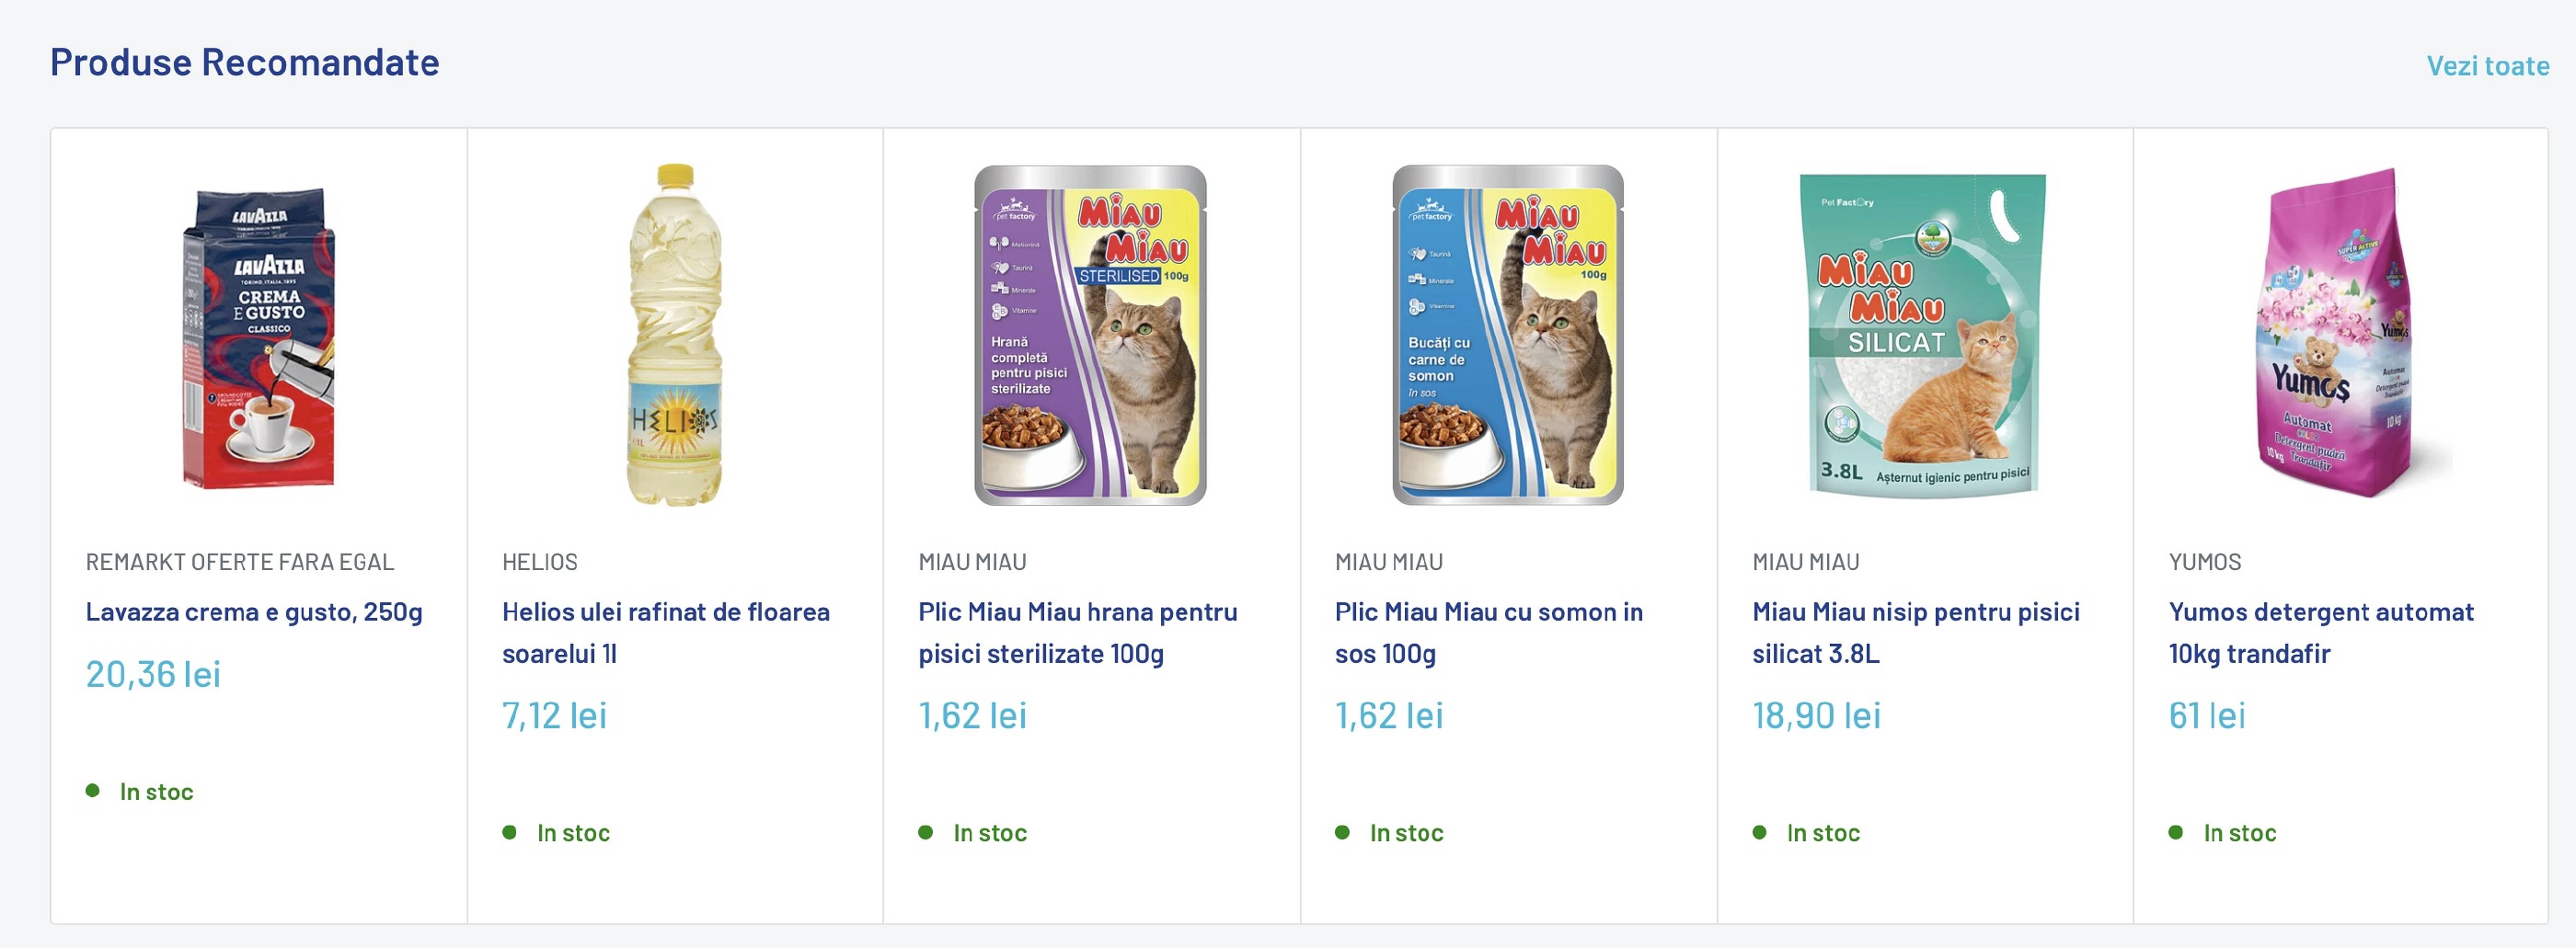Open Plic Miau Miau cu somon title
Viewport: 2576px width, 948px height.
(x=1488, y=632)
